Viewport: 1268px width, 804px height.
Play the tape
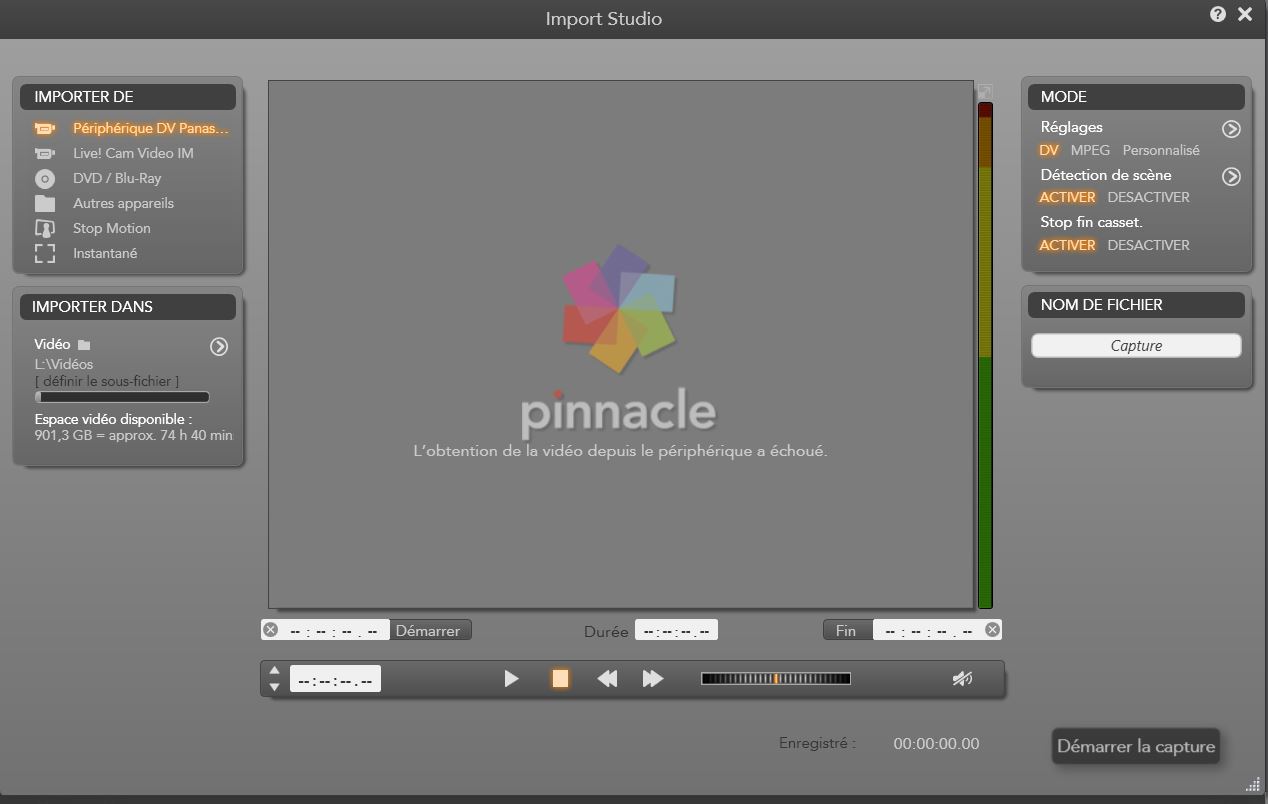511,679
